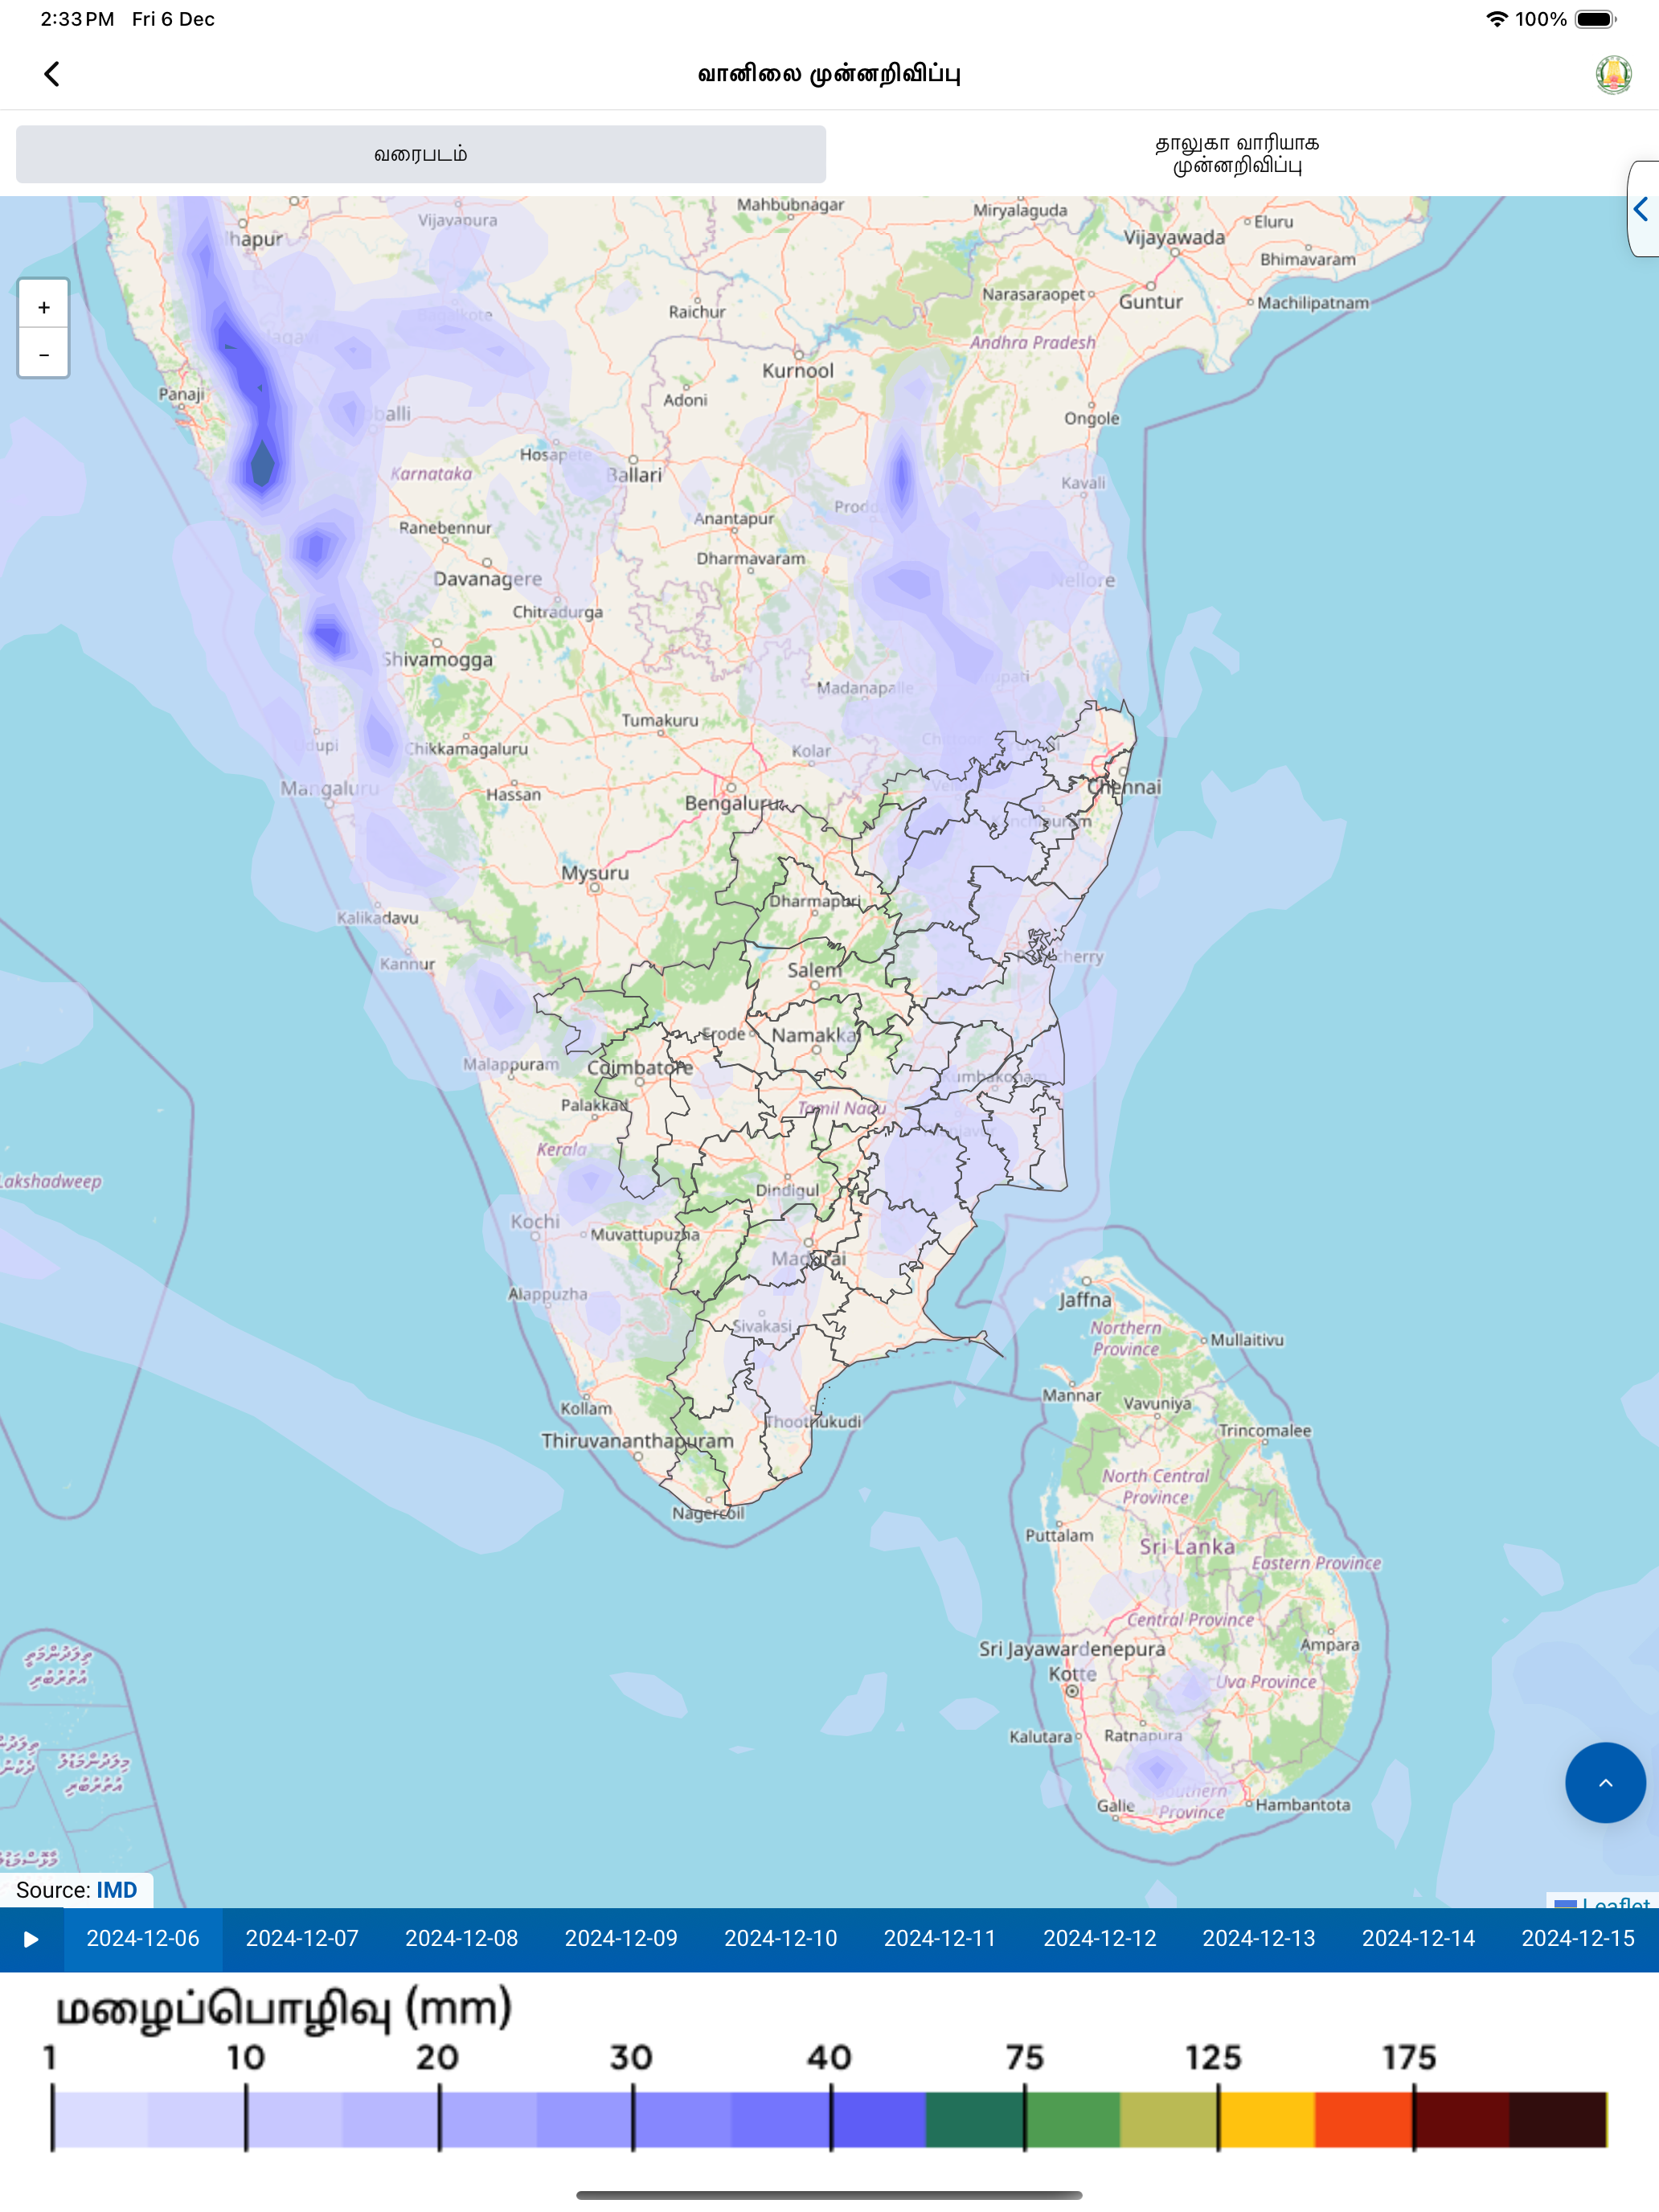Tap the blue scroll-up floating button
This screenshot has width=1659, height=2212.
(x=1605, y=1783)
